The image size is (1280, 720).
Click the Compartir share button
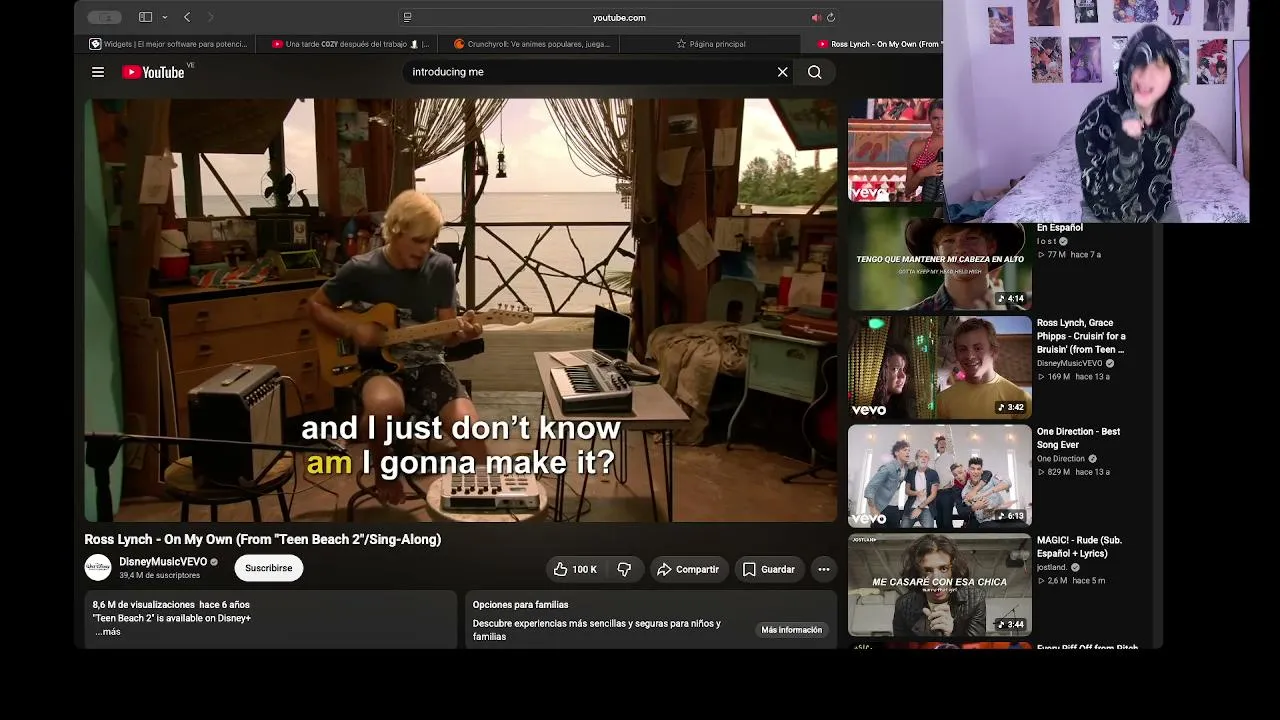coord(688,569)
